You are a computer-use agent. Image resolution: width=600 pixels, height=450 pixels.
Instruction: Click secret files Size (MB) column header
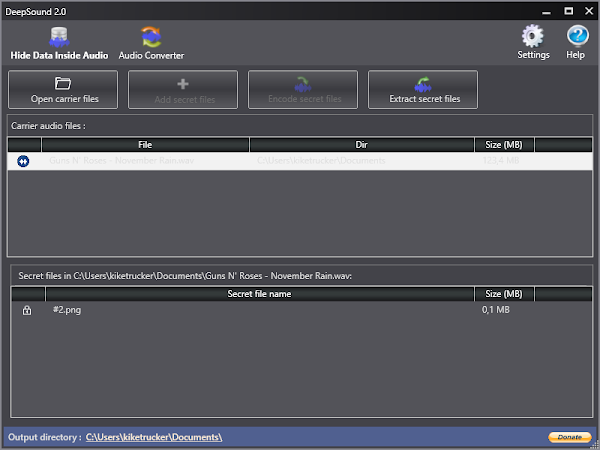[x=504, y=294]
